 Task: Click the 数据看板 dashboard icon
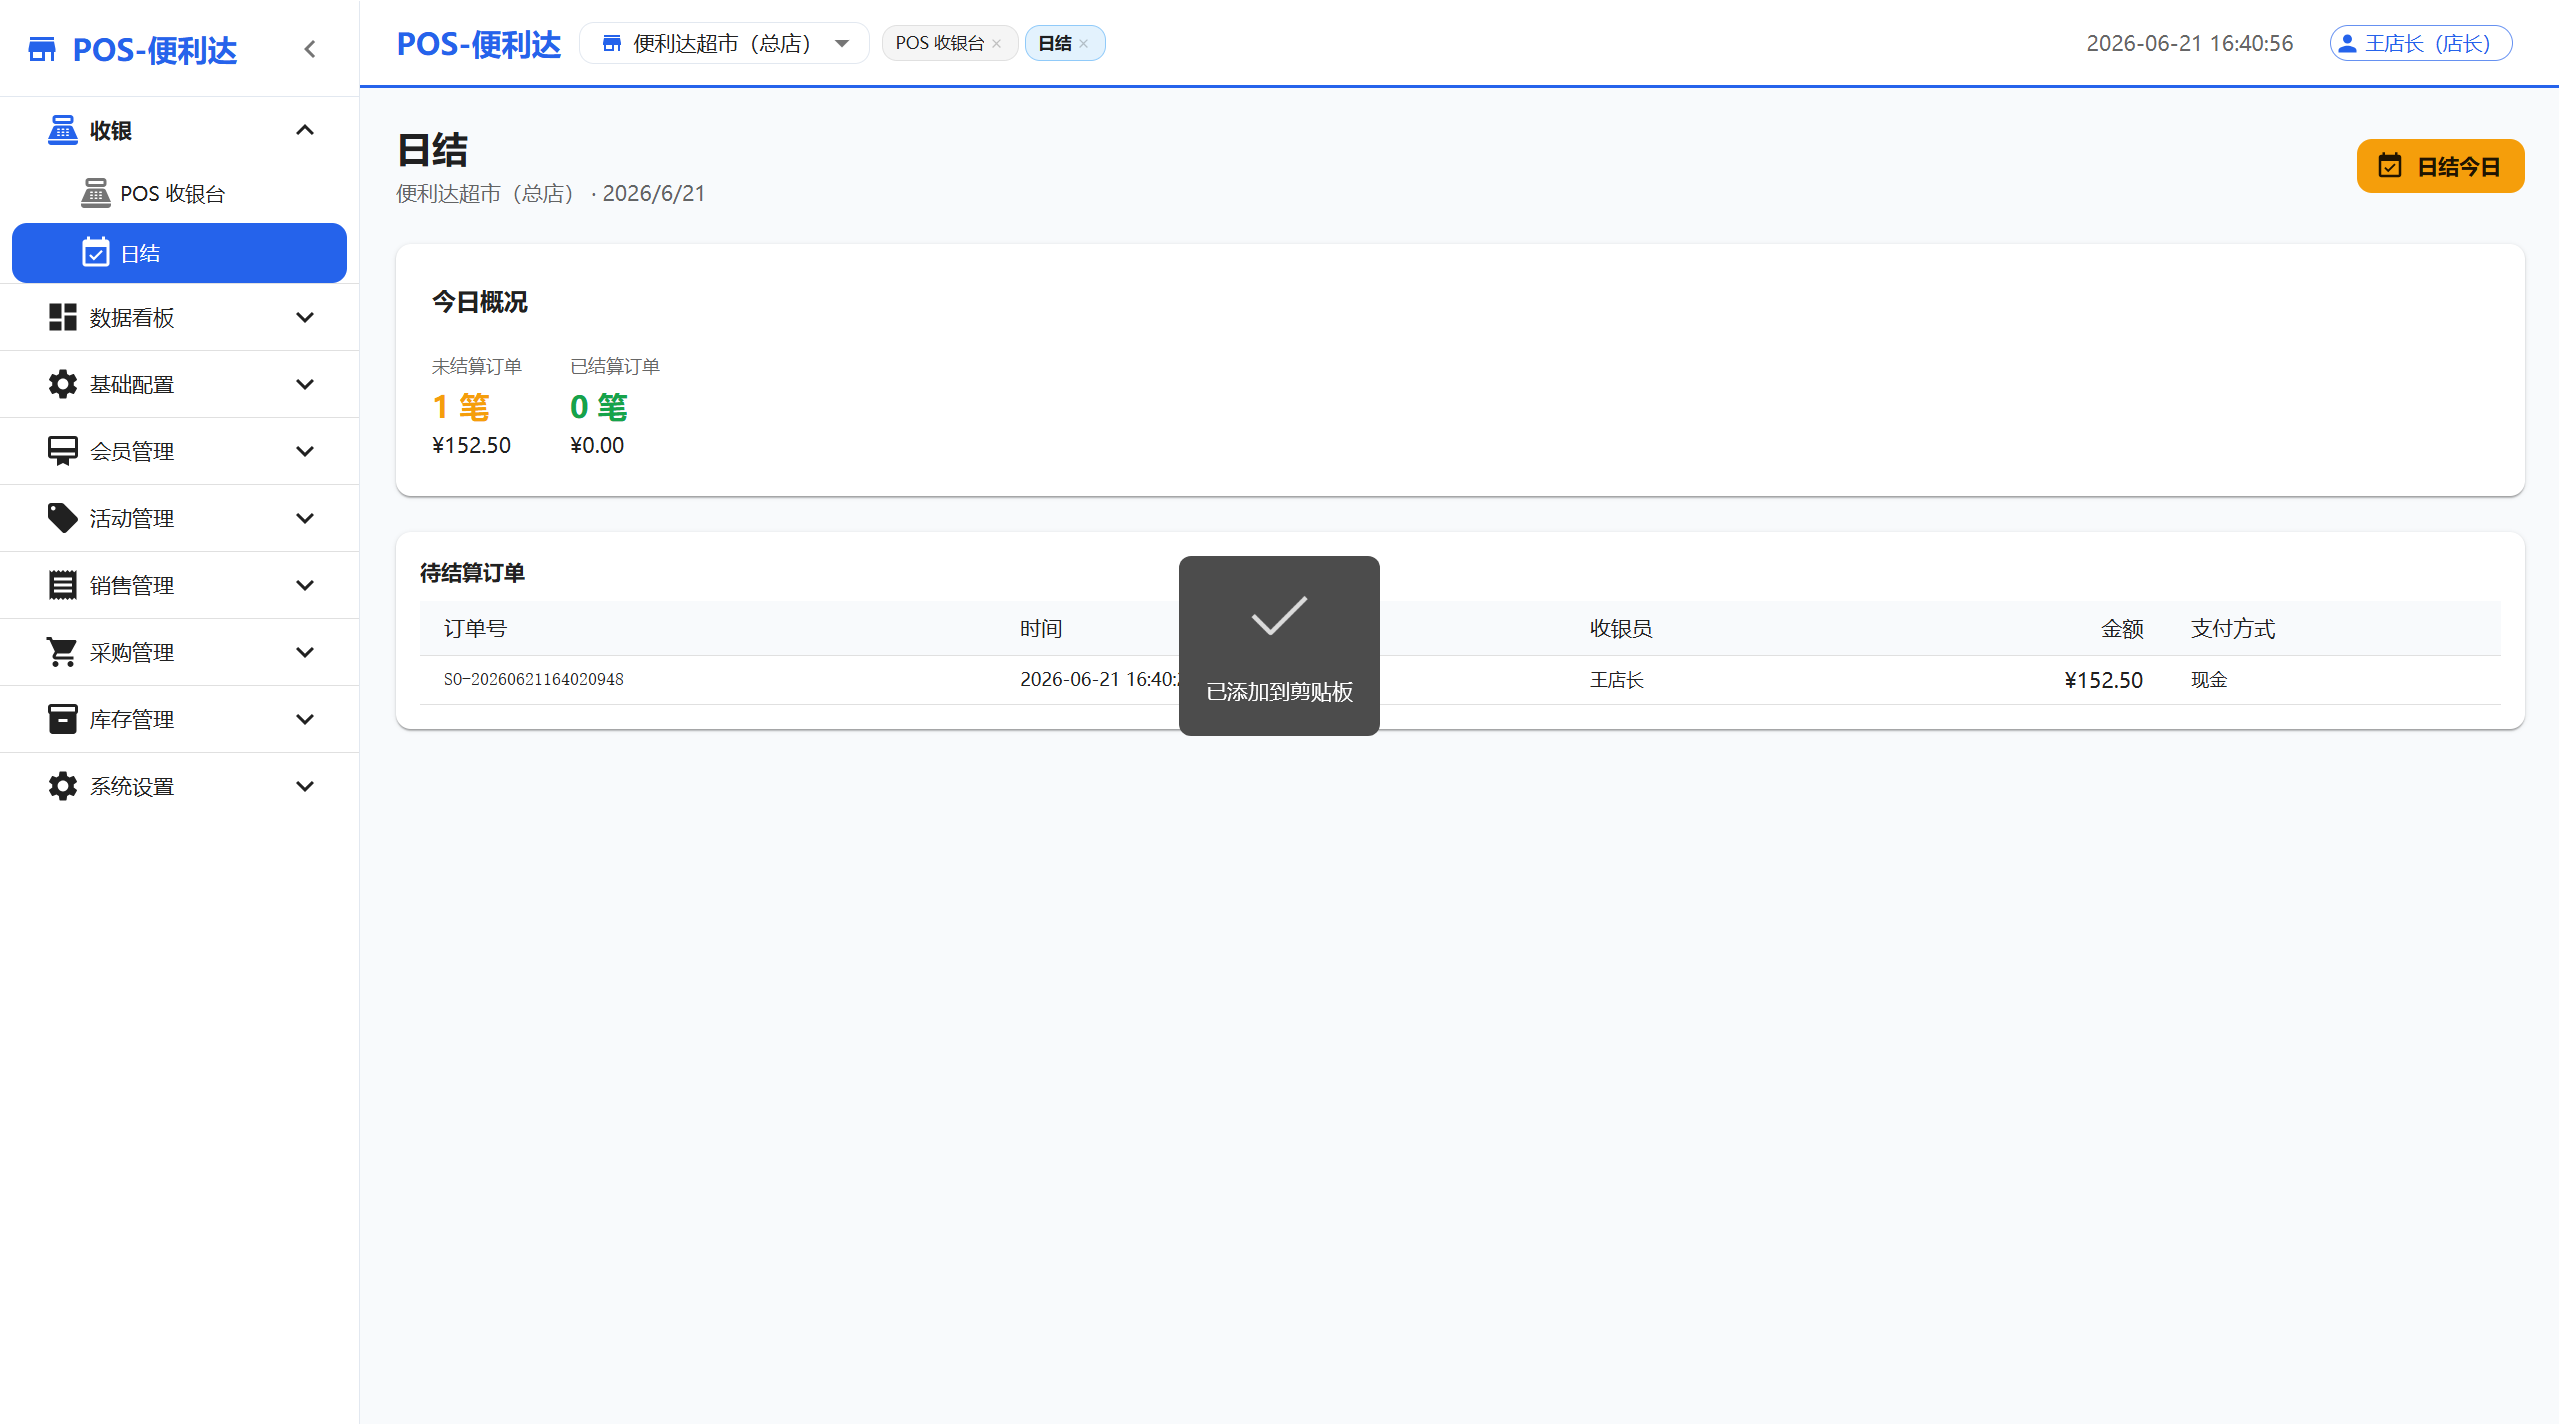[x=63, y=317]
